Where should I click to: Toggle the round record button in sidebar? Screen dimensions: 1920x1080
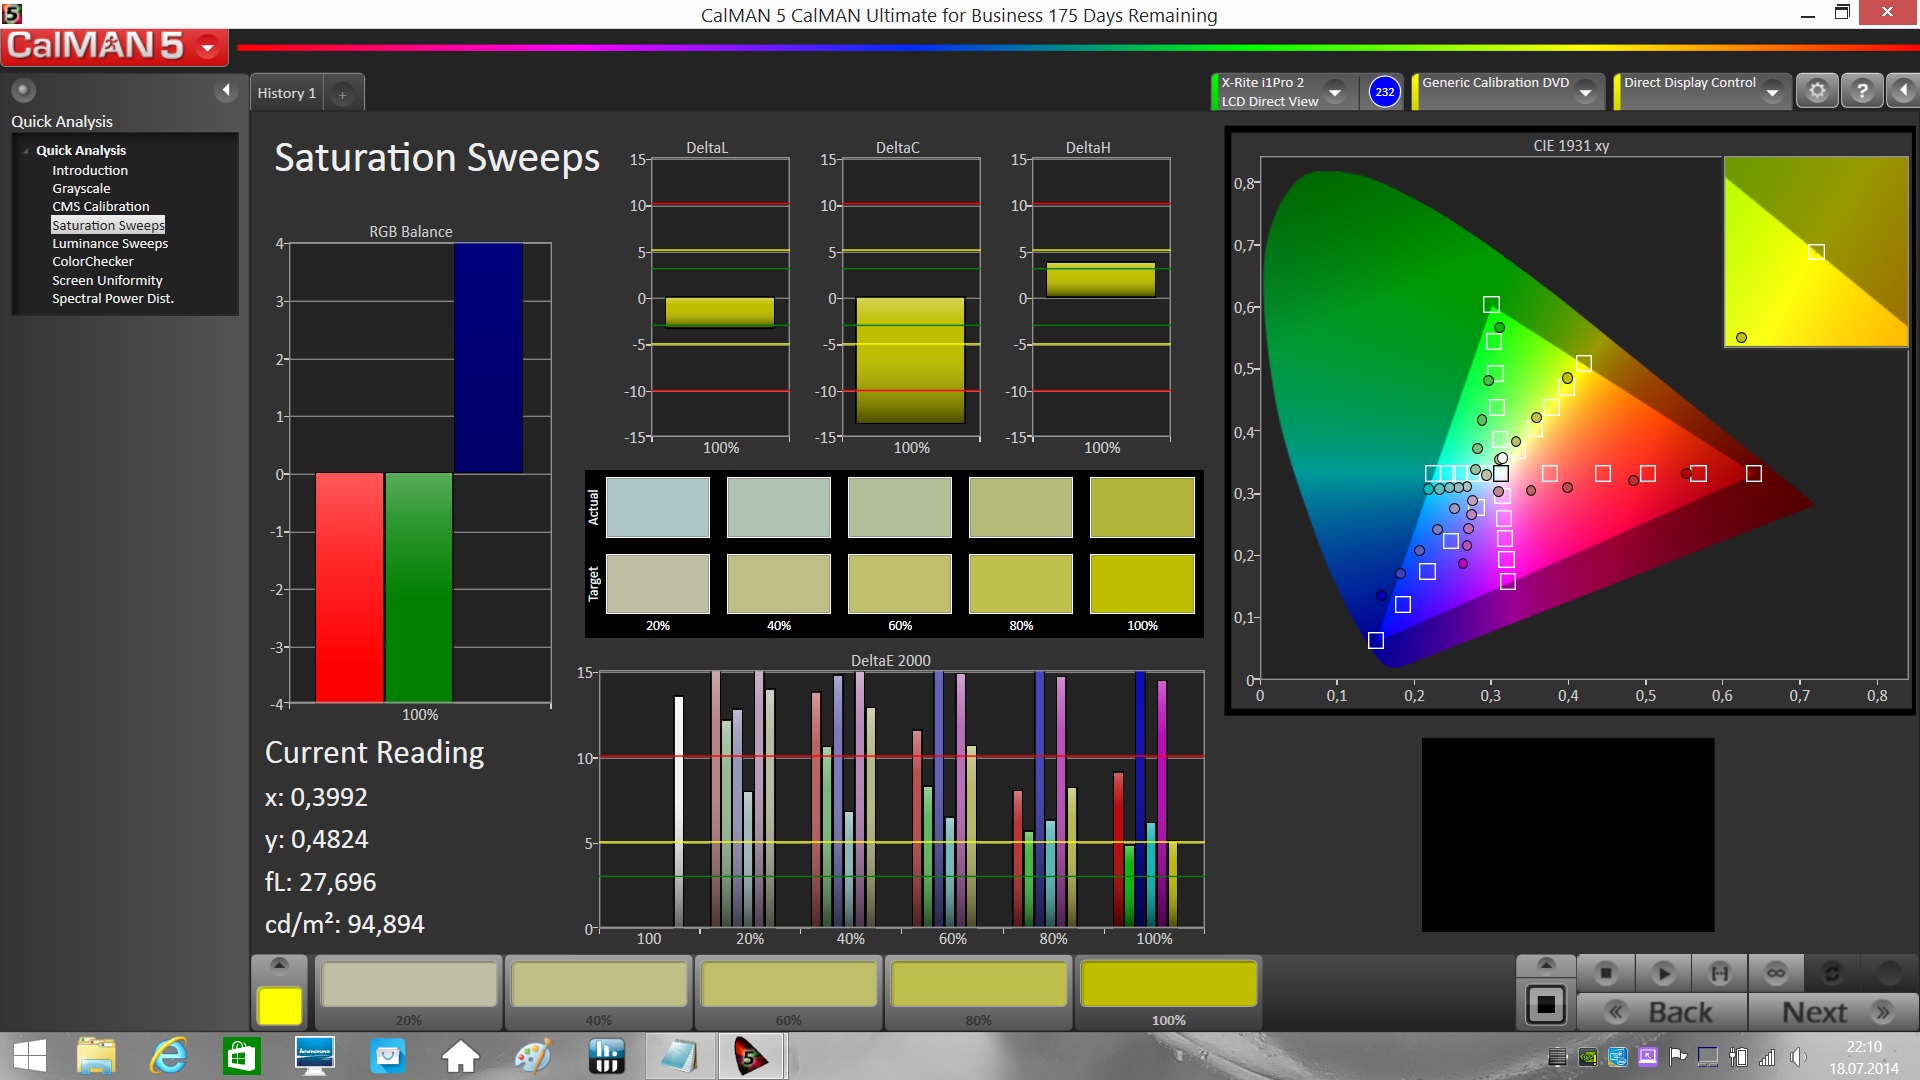click(23, 90)
